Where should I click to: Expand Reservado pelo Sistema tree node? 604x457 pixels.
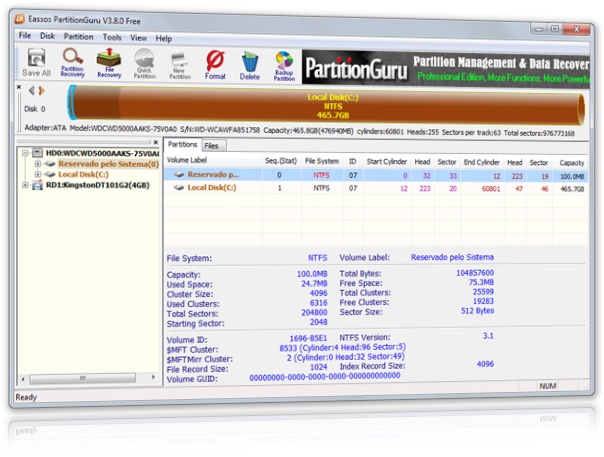(x=38, y=164)
